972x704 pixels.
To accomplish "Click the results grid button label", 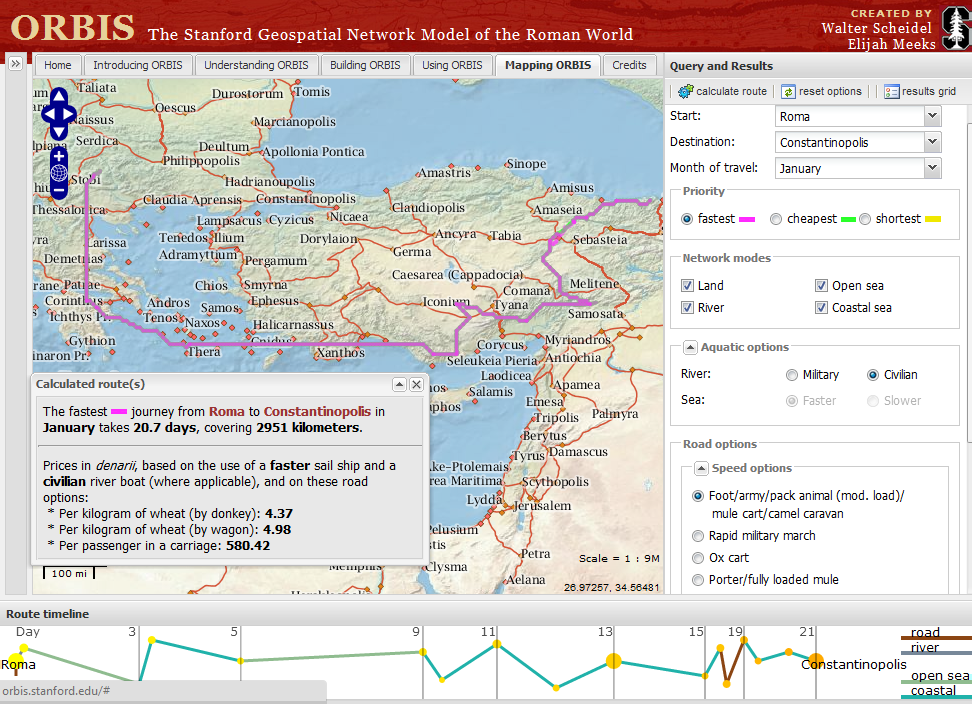I will (x=929, y=91).
